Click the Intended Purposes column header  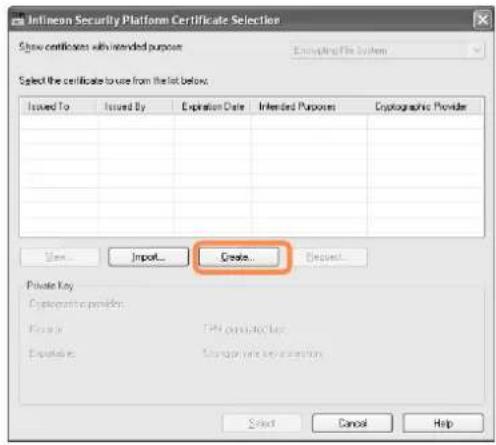(x=309, y=106)
